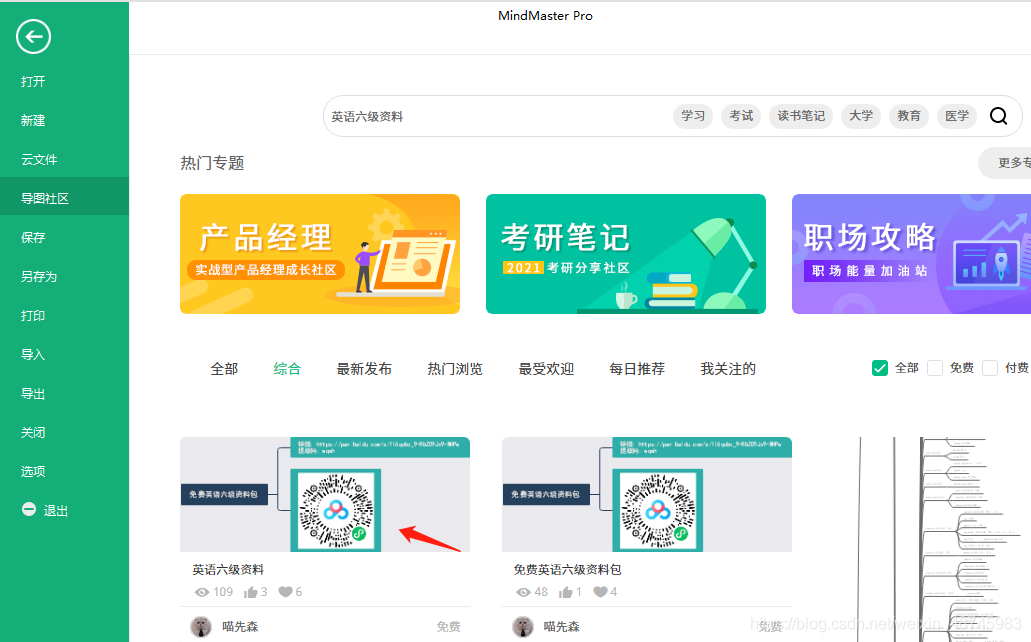Click the 热门专题 heading
This screenshot has height=642, width=1031.
click(x=212, y=163)
